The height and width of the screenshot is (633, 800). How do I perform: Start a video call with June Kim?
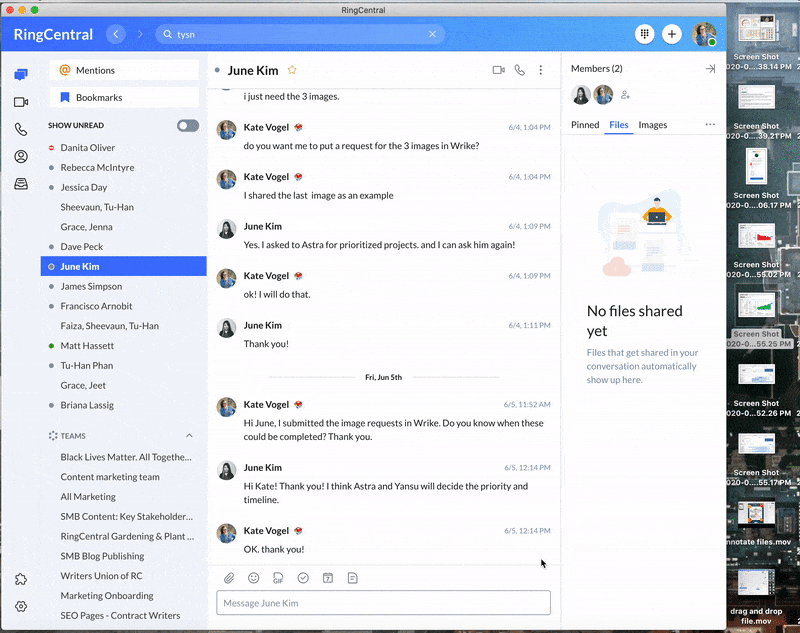click(x=497, y=70)
